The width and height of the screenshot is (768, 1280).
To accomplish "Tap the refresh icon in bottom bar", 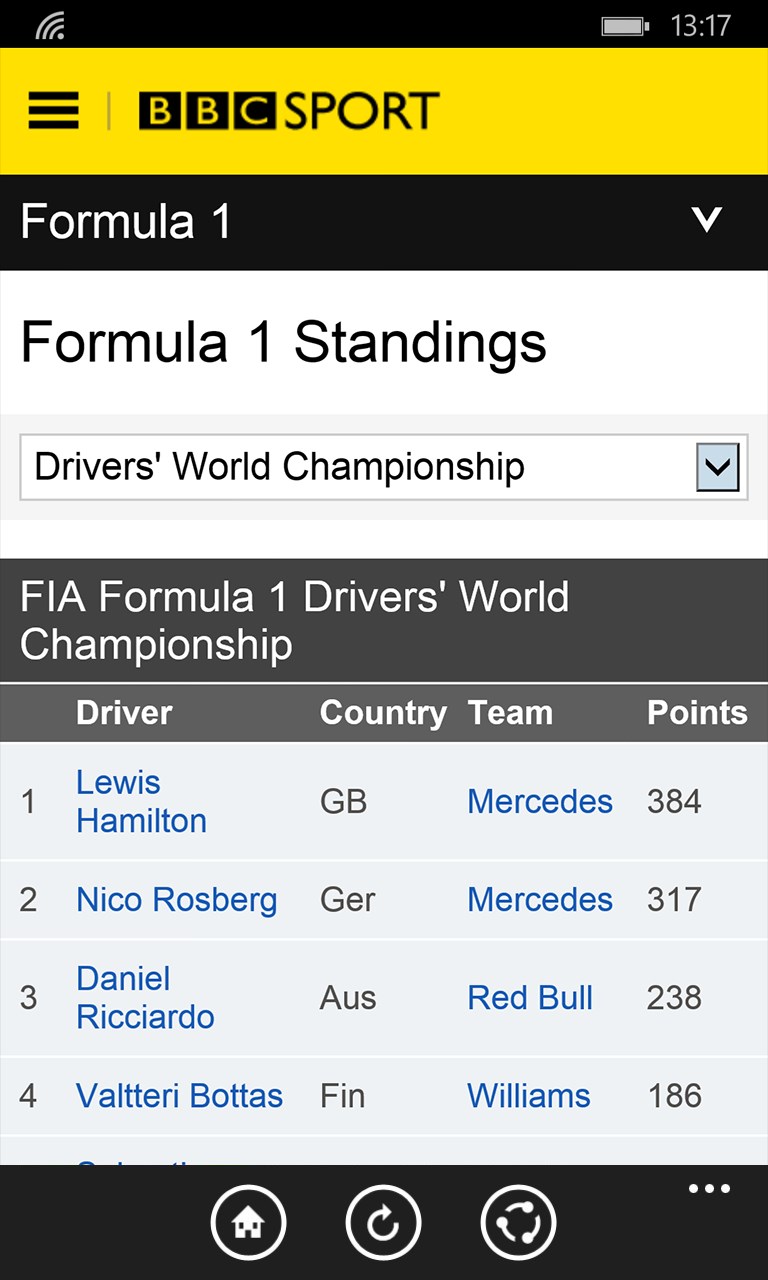I will [x=383, y=1222].
